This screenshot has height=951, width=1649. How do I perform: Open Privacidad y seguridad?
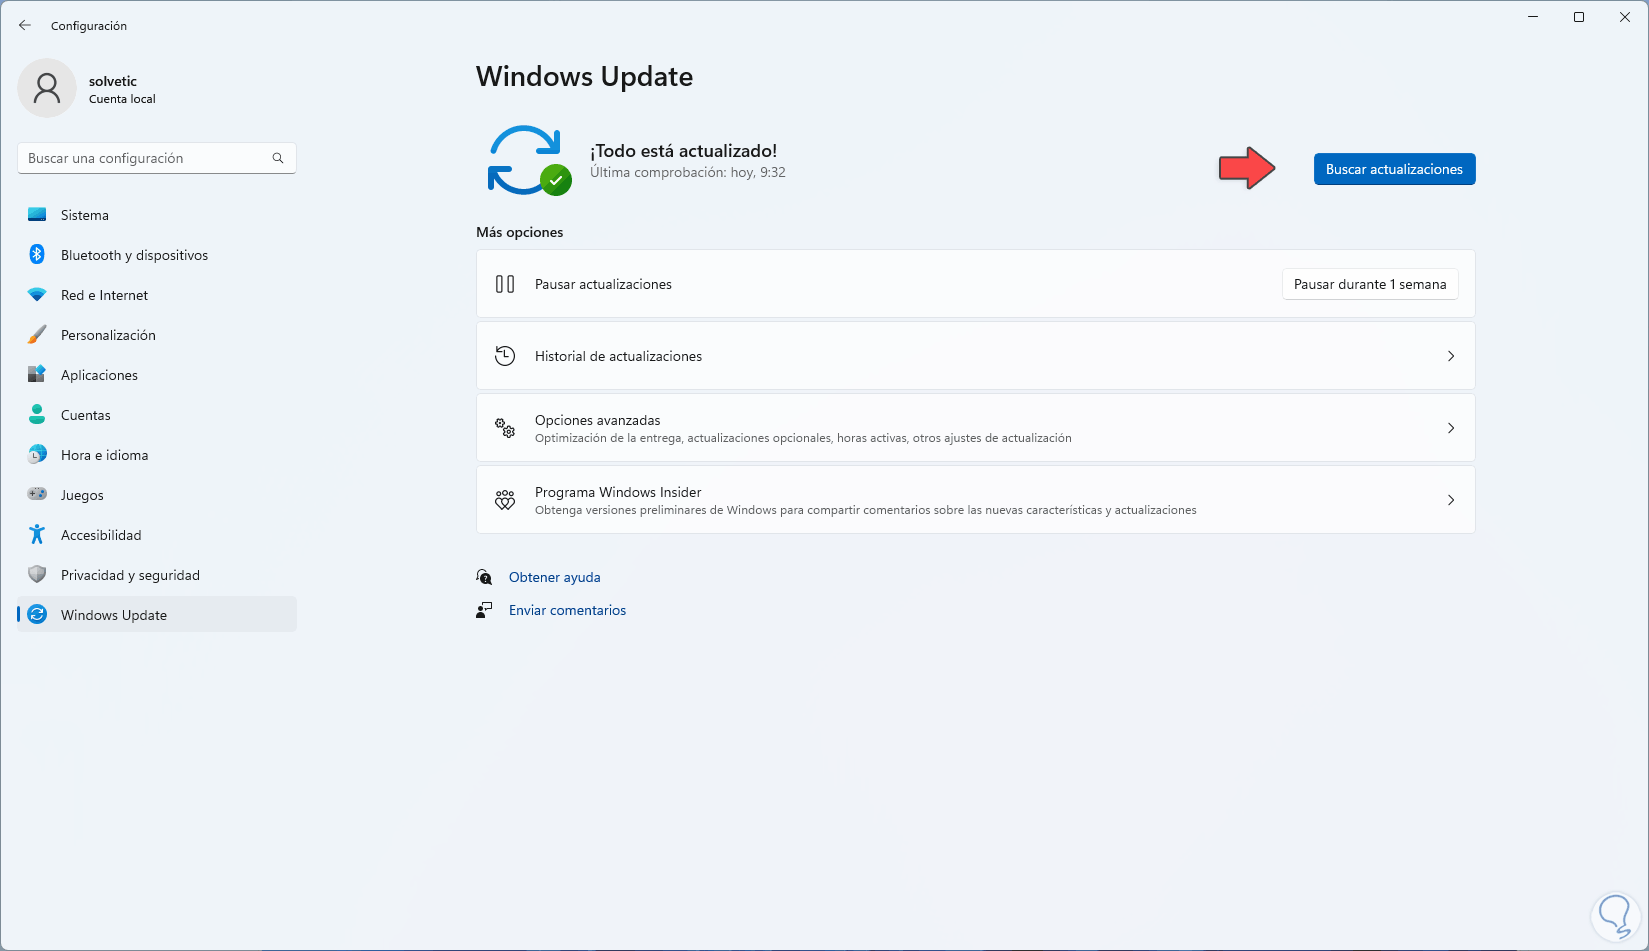[157, 575]
